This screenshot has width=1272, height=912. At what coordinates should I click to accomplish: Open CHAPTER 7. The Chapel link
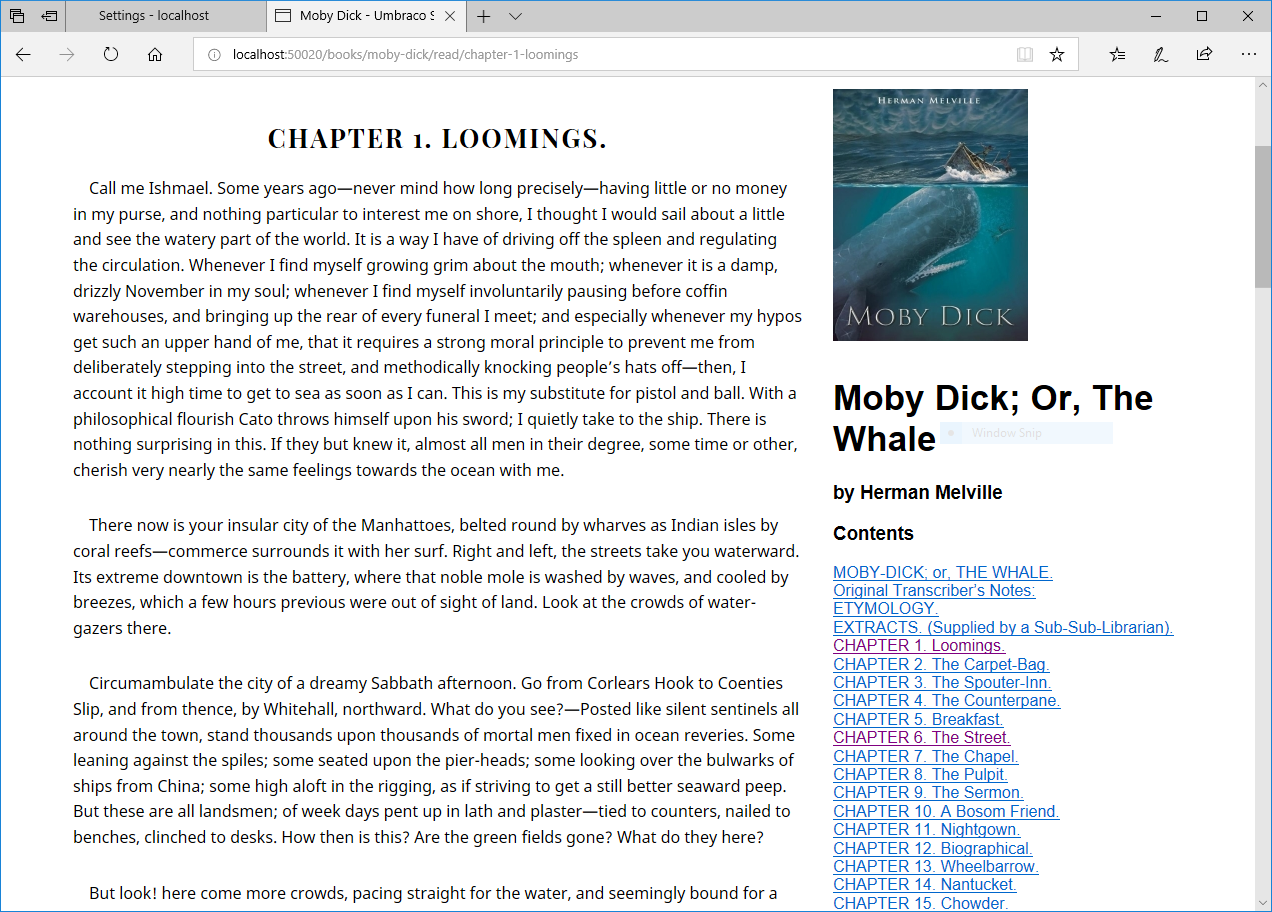tap(926, 757)
